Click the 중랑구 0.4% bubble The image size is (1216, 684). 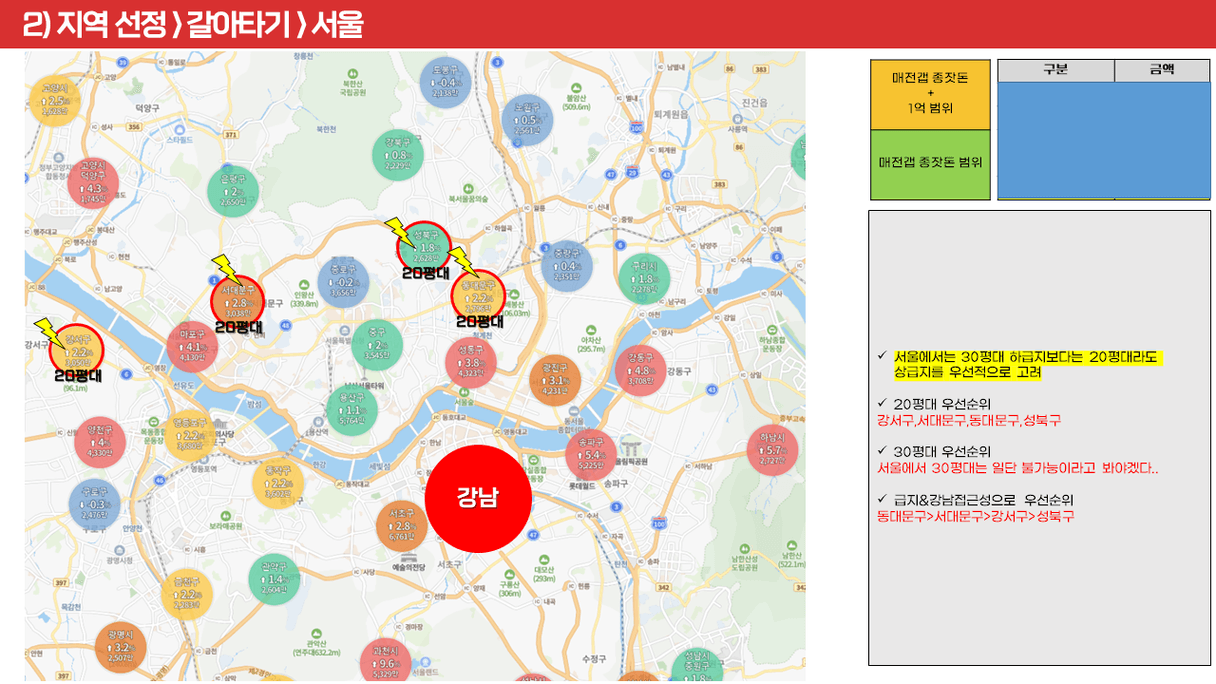(567, 265)
